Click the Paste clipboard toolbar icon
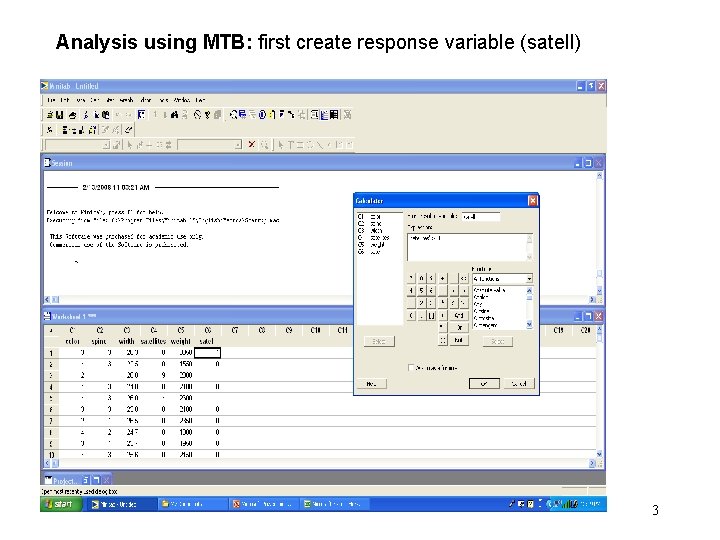 106,115
